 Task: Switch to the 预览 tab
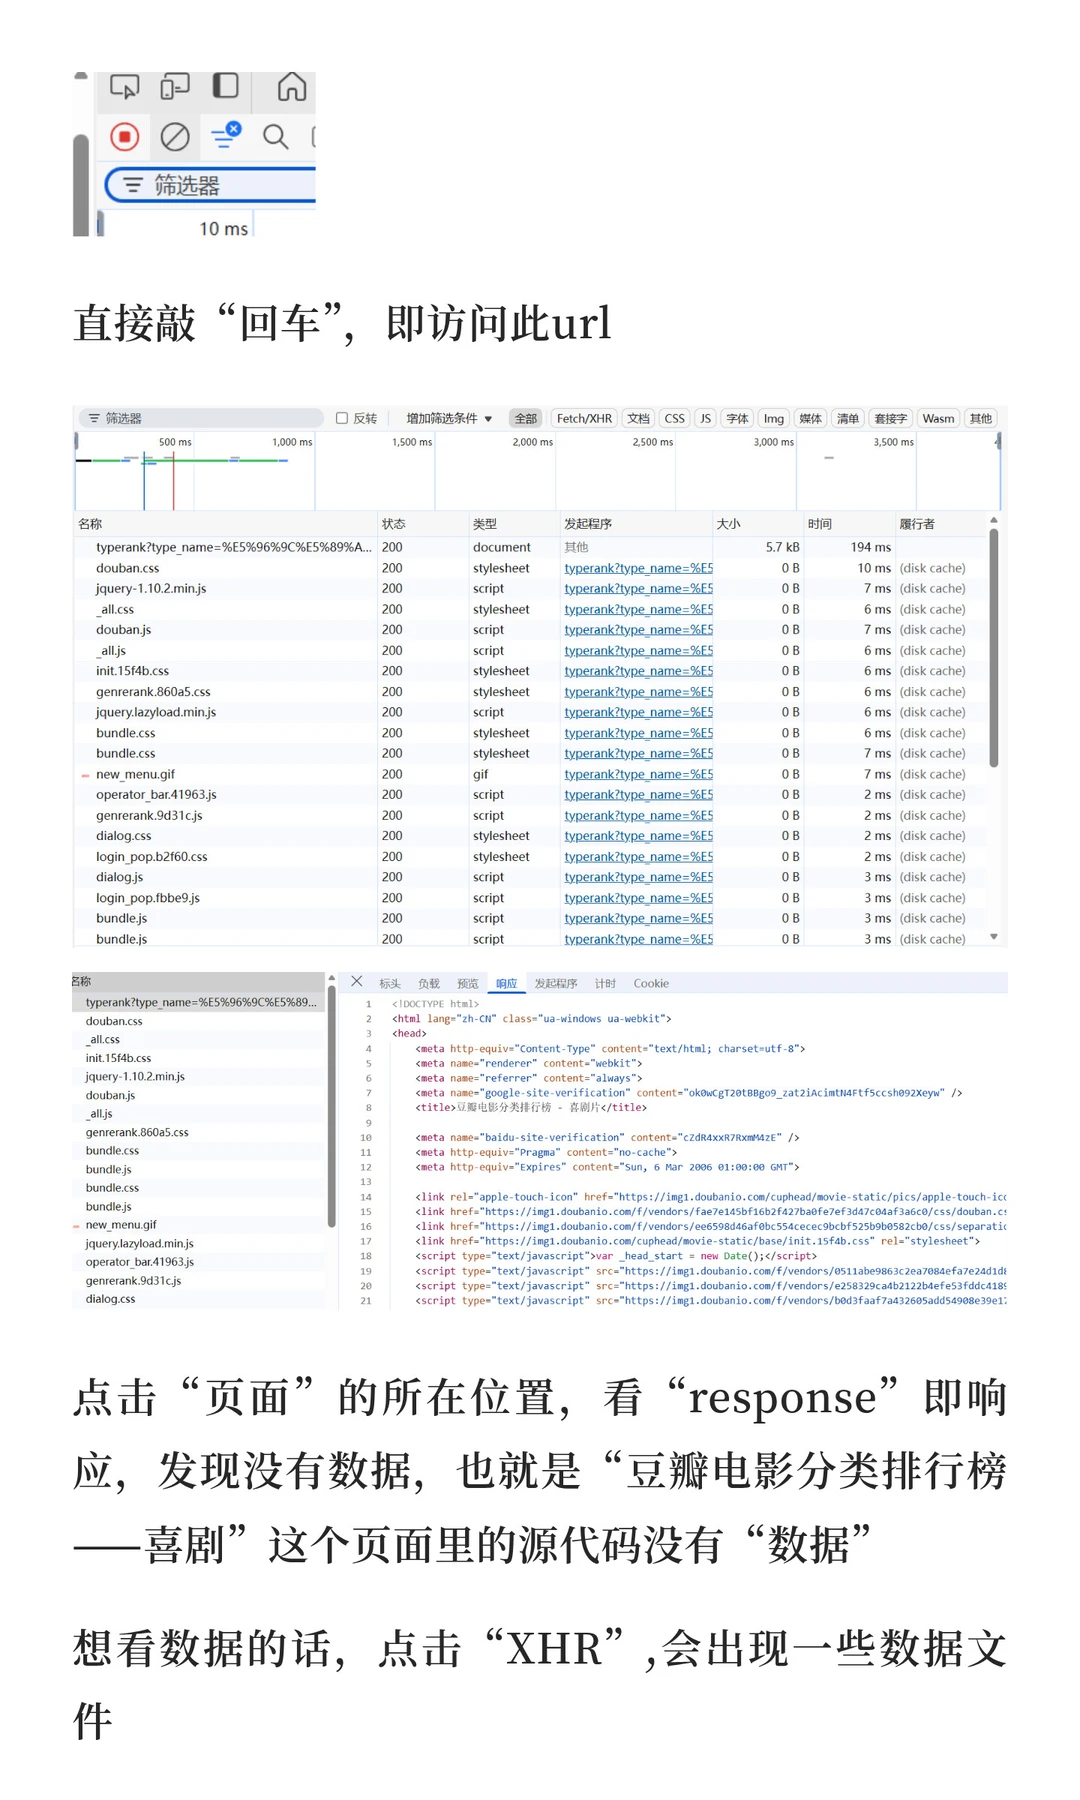[x=468, y=983]
